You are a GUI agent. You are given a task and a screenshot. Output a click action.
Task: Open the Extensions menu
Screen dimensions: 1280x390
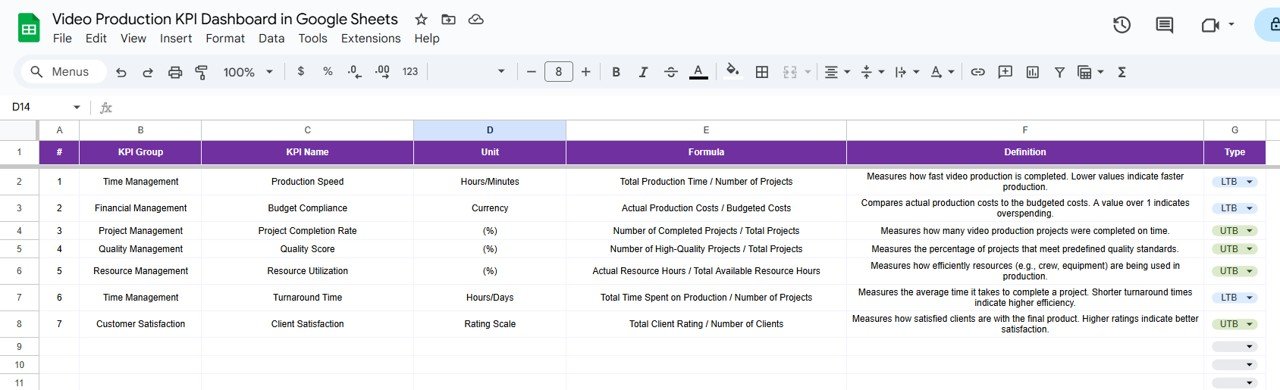coord(371,38)
